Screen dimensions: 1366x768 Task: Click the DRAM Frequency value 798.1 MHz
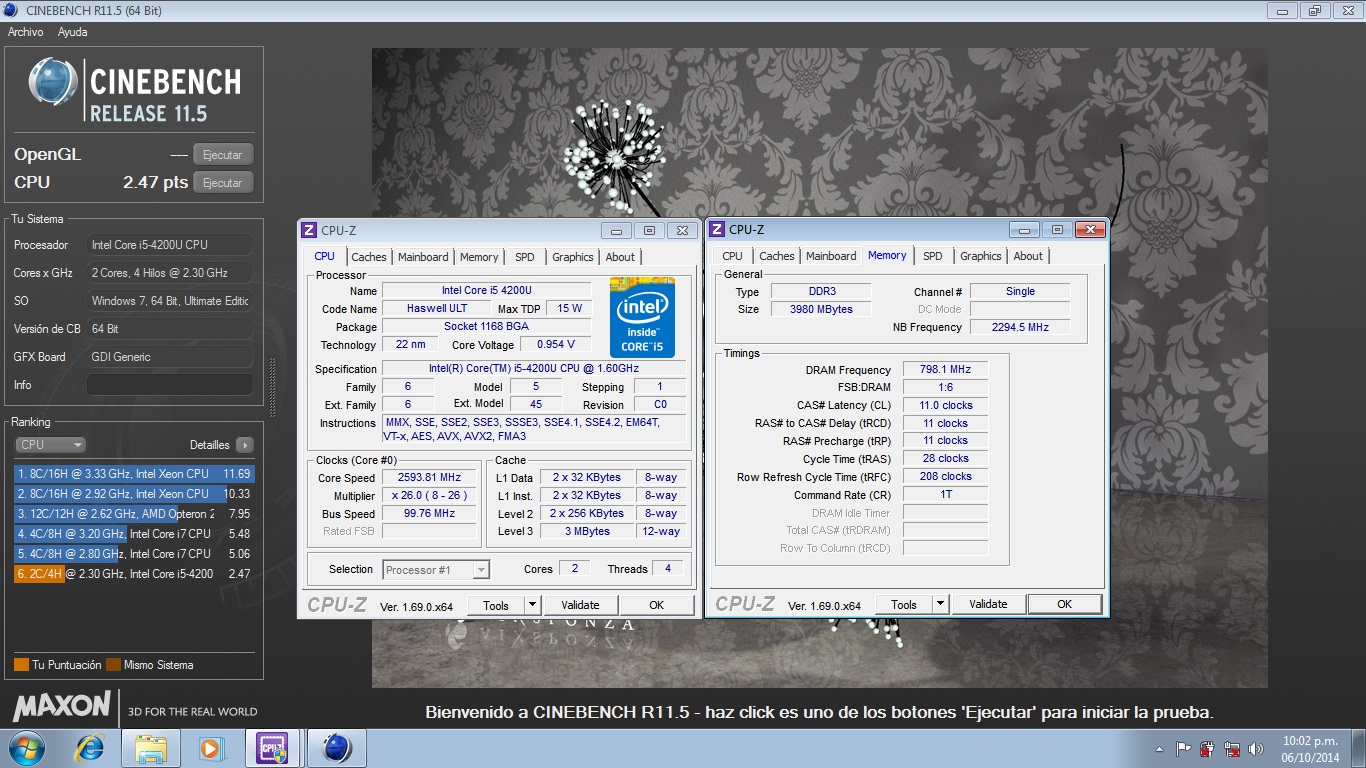(x=945, y=370)
